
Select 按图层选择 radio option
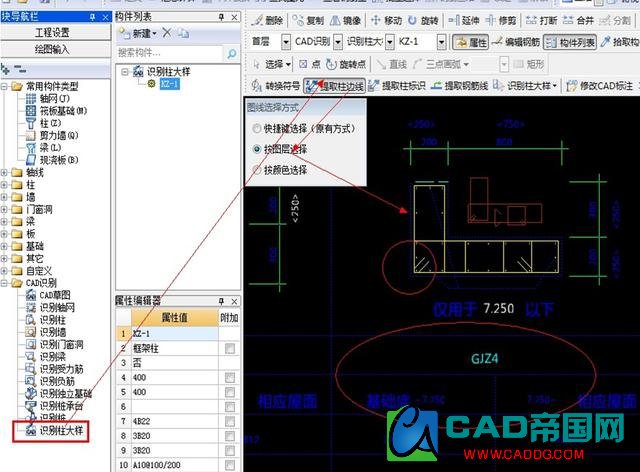coord(256,149)
